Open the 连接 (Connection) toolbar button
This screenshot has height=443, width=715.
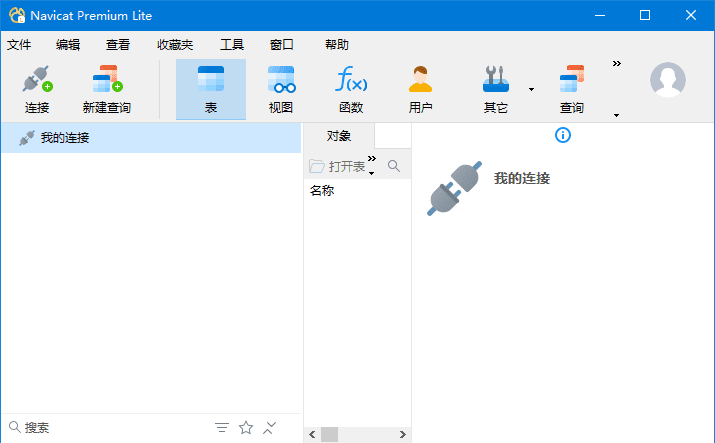tap(37, 89)
